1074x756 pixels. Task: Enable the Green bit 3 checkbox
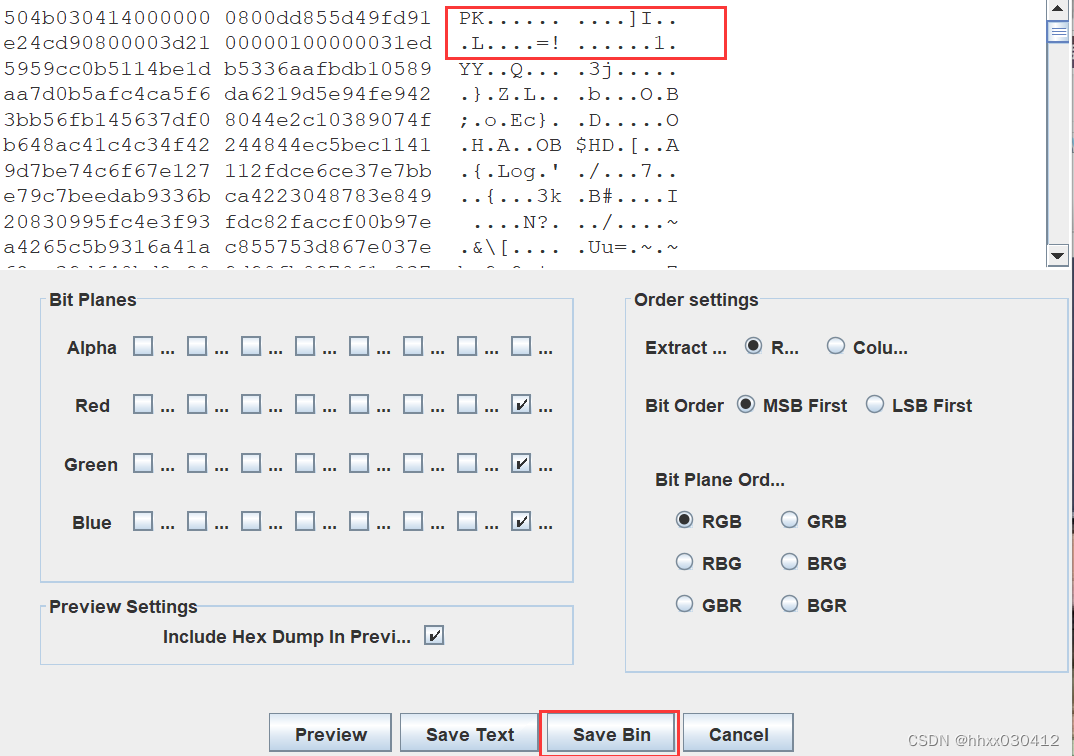(359, 464)
